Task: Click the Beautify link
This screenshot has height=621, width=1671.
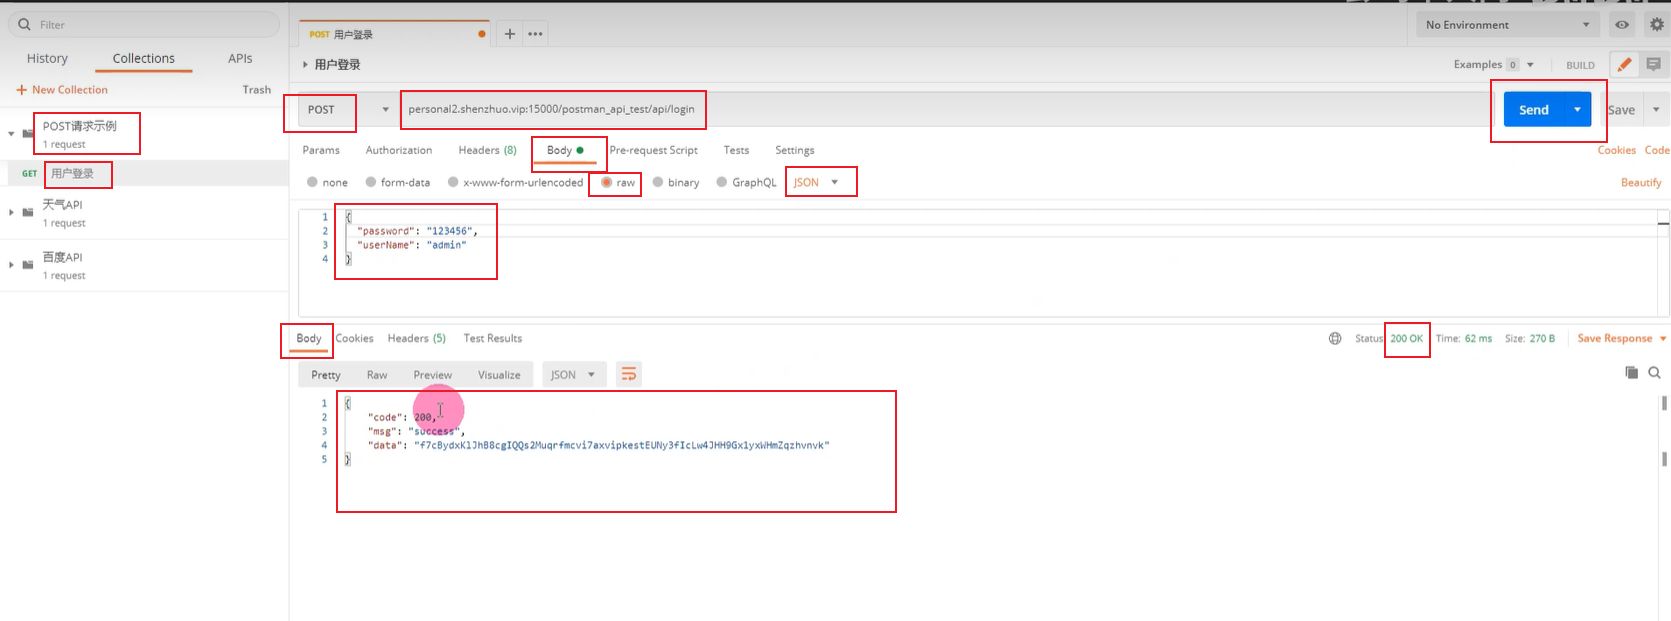Action: 1640,183
